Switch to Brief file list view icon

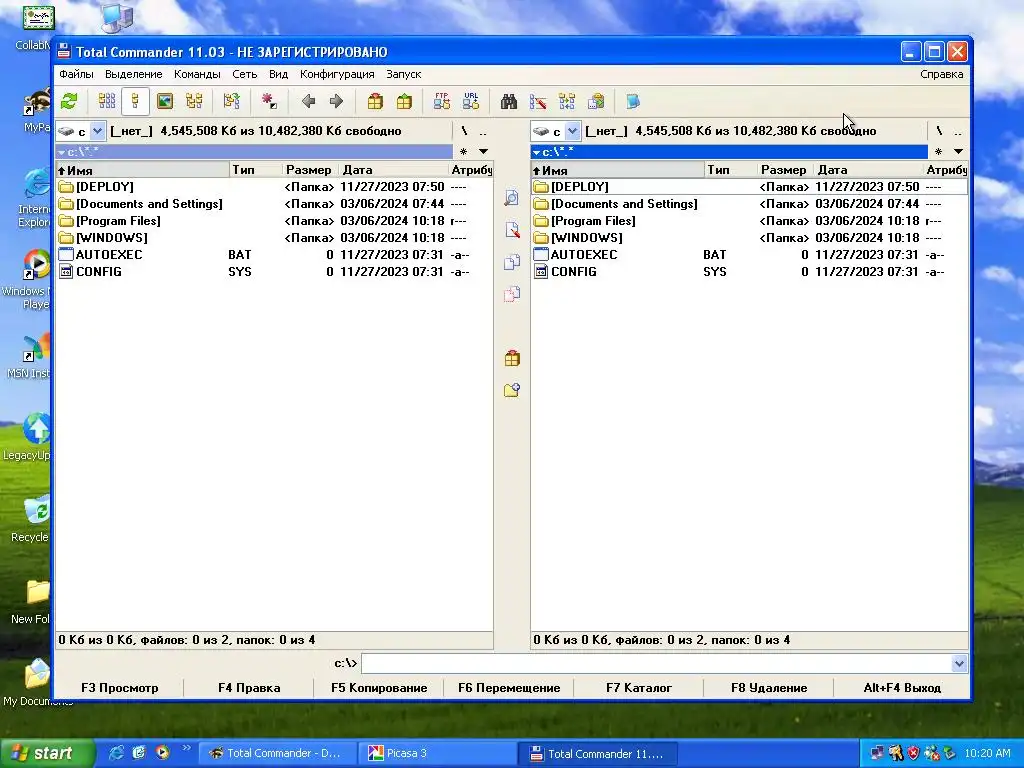click(106, 101)
